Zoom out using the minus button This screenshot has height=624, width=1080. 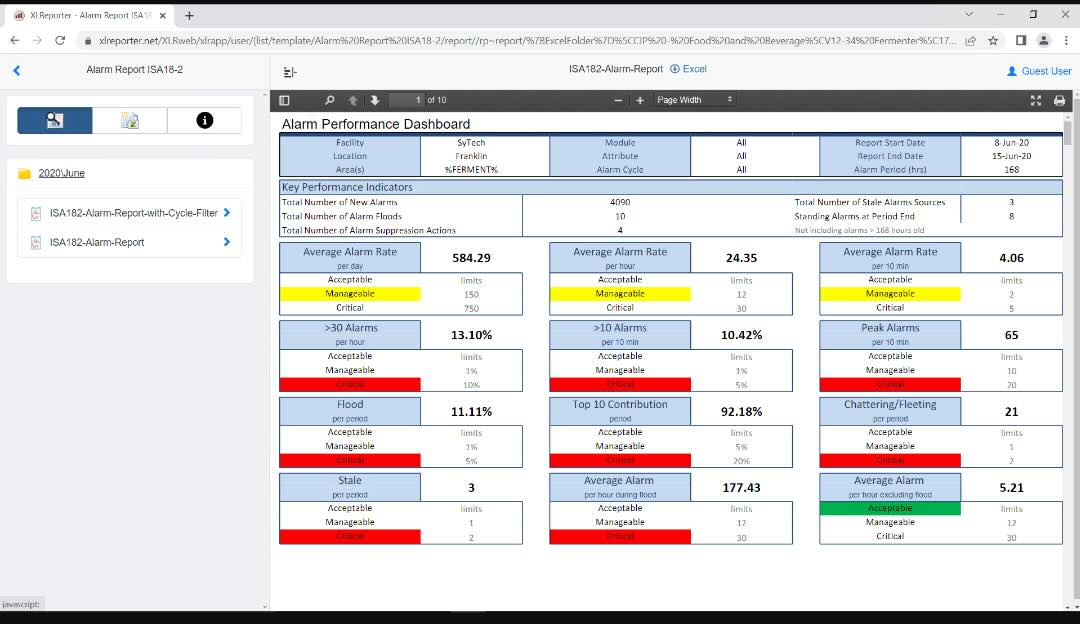pos(618,100)
